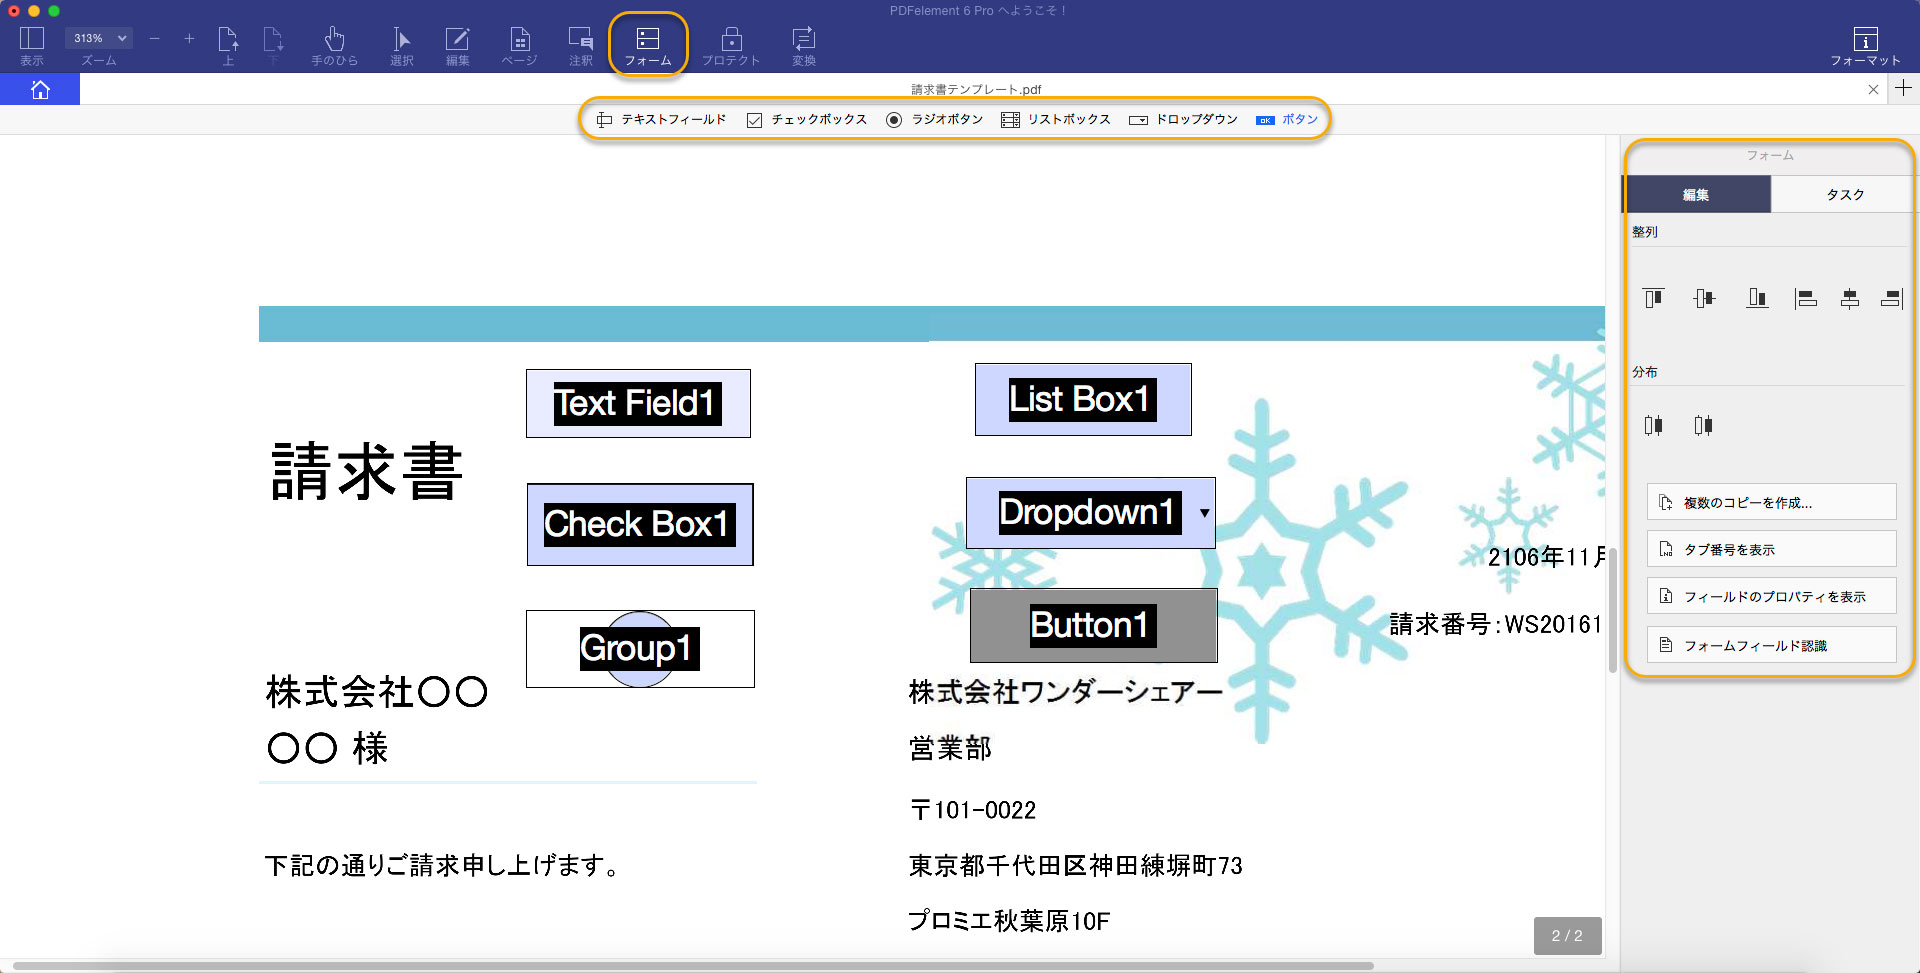This screenshot has width=1920, height=973.
Task: Select the Check Box1 form field
Action: click(640, 524)
